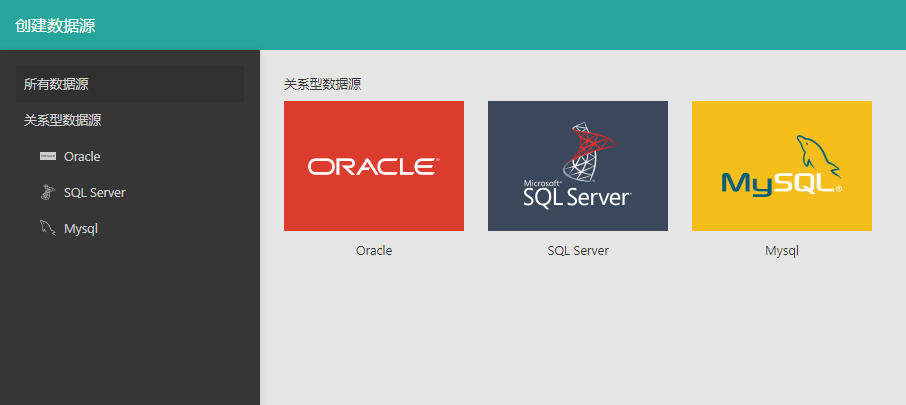Choose the Oracle text entry in the sidebar
The width and height of the screenshot is (906, 405).
82,156
